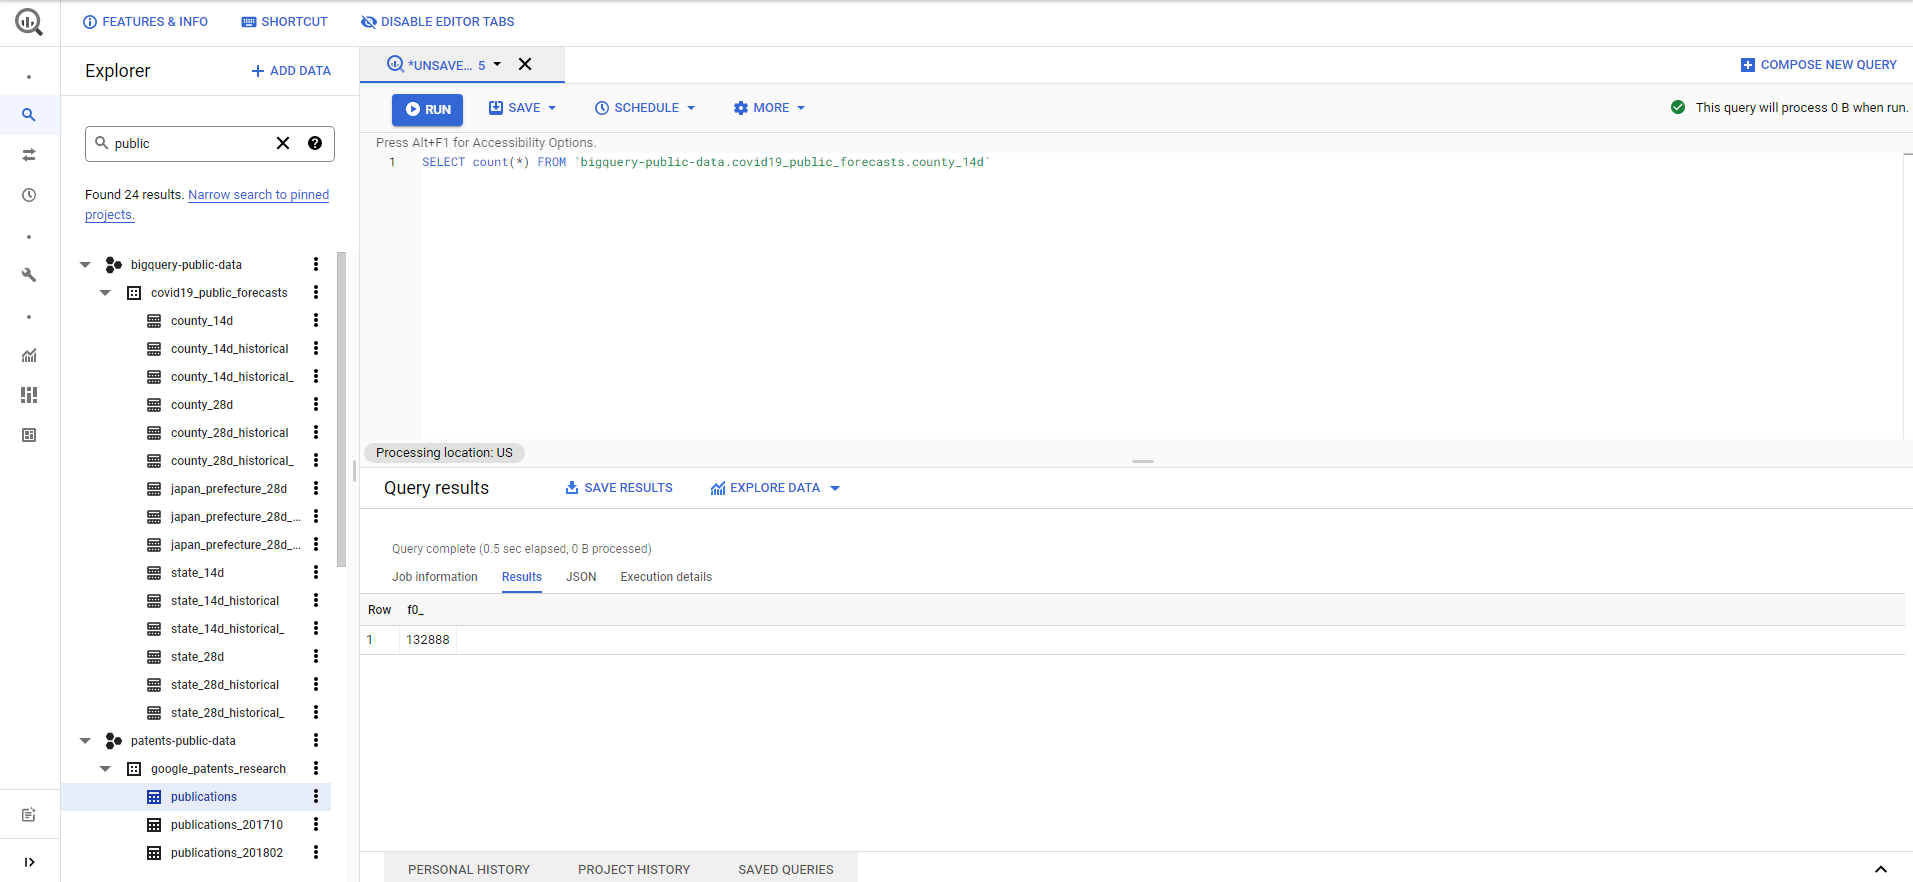Open actions menu for japan_prefecture_28d table
Screen dimensions: 1913x882
[x=316, y=488]
